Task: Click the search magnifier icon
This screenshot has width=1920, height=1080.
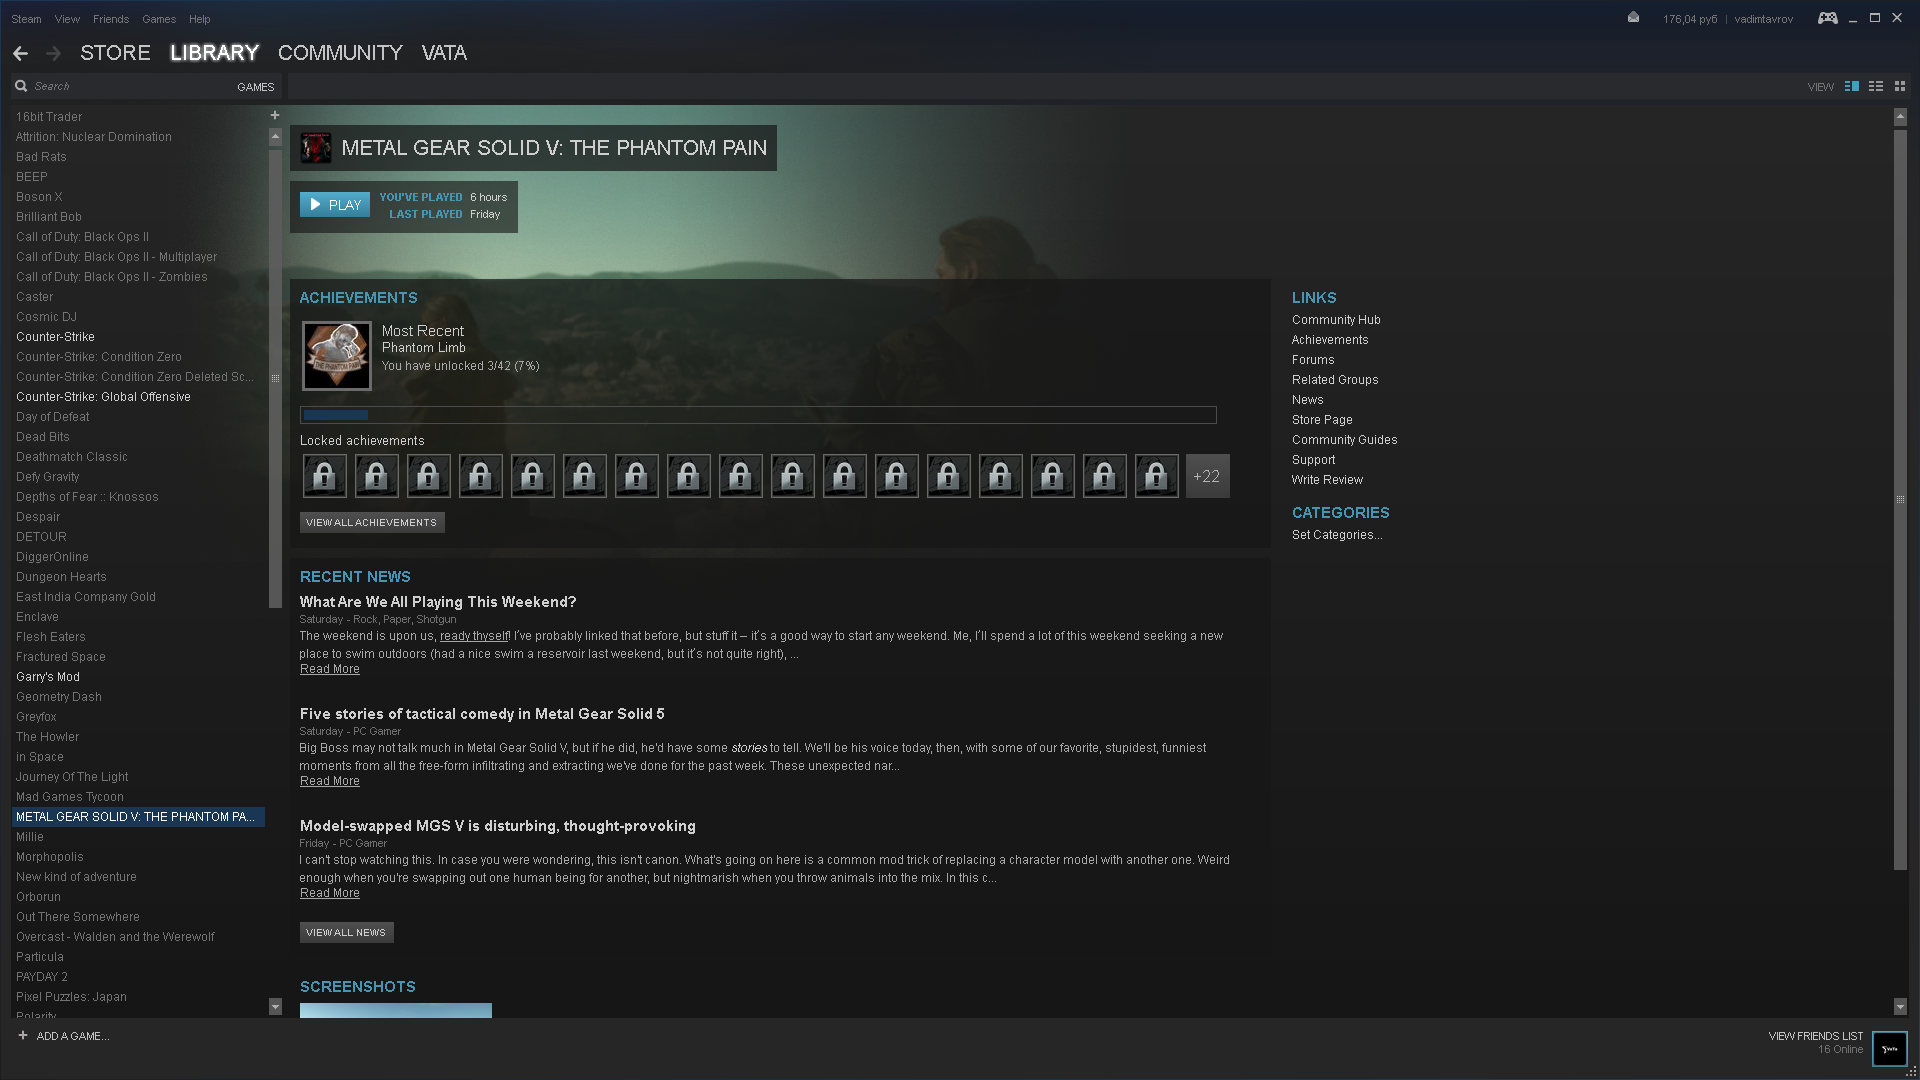Action: [21, 86]
